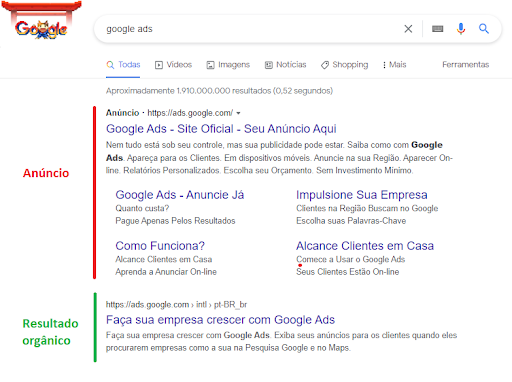This screenshot has height=382, width=512.
Task: Open the Notícias tab
Action: coord(285,65)
